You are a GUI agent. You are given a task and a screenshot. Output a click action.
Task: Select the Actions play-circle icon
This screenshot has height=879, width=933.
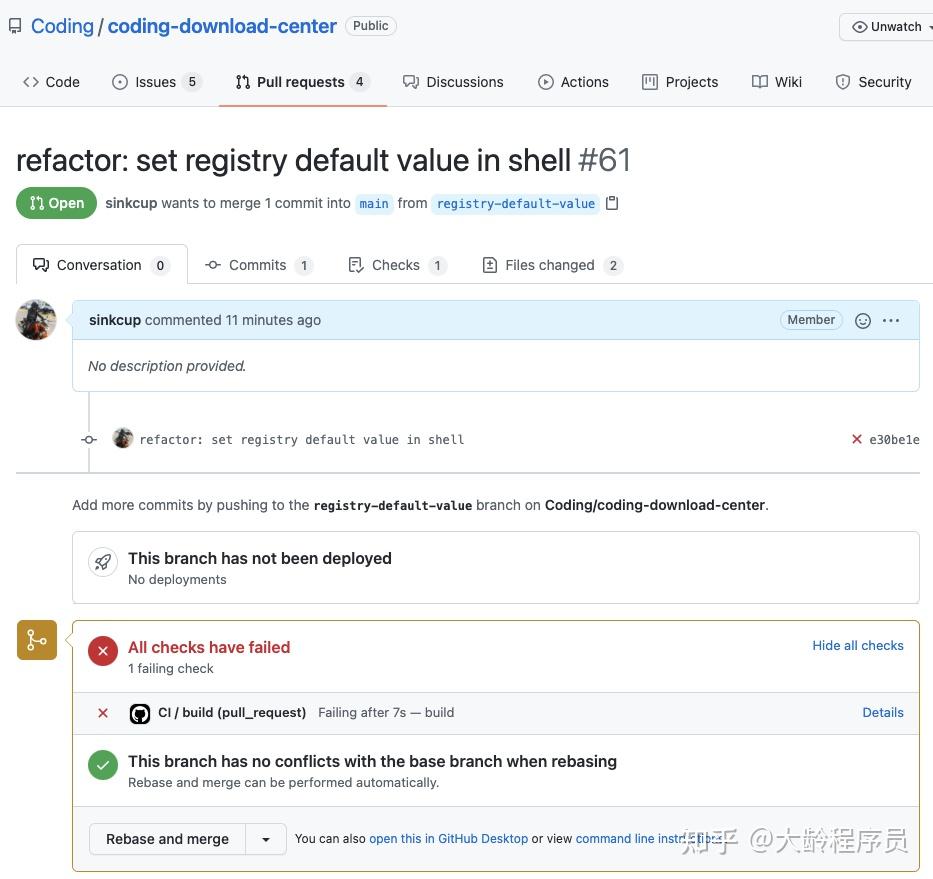(547, 82)
